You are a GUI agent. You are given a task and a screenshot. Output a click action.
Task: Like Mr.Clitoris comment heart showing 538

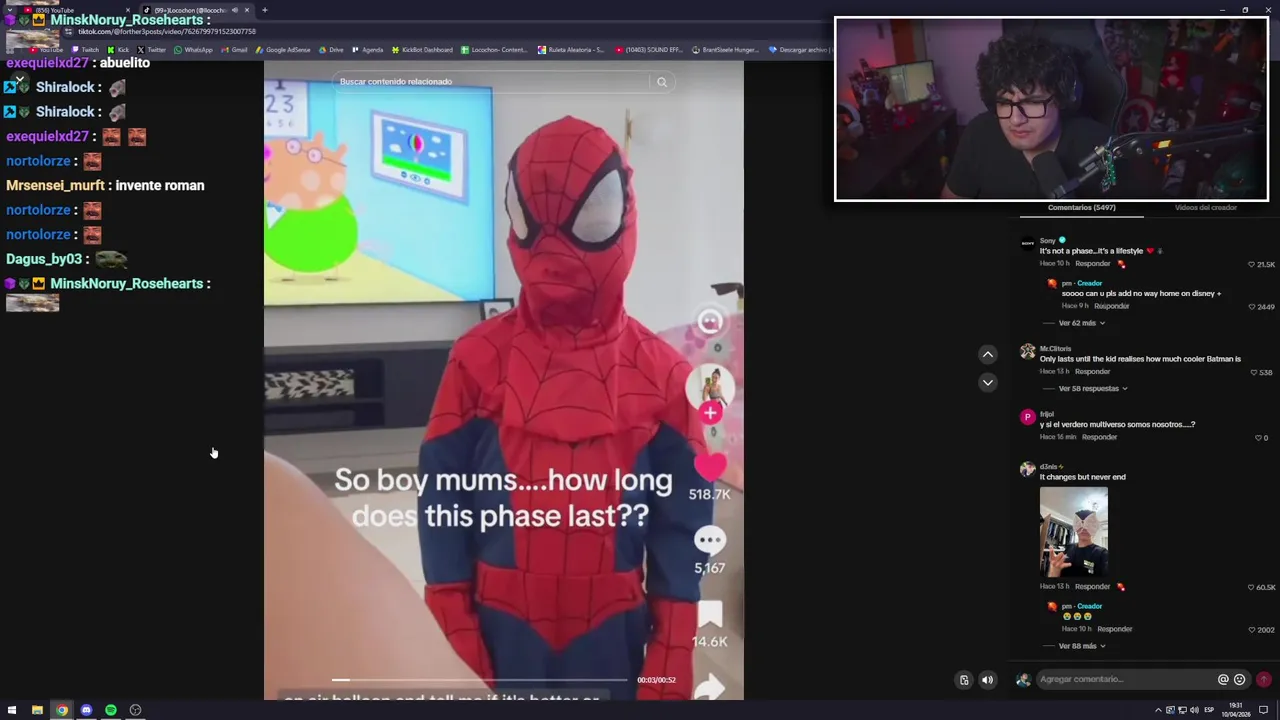(1254, 372)
